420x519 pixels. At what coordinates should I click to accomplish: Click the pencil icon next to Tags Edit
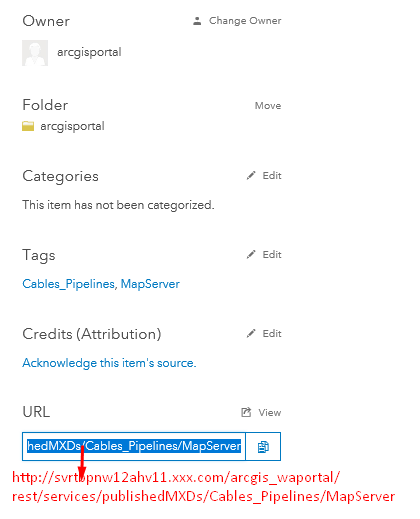click(251, 254)
